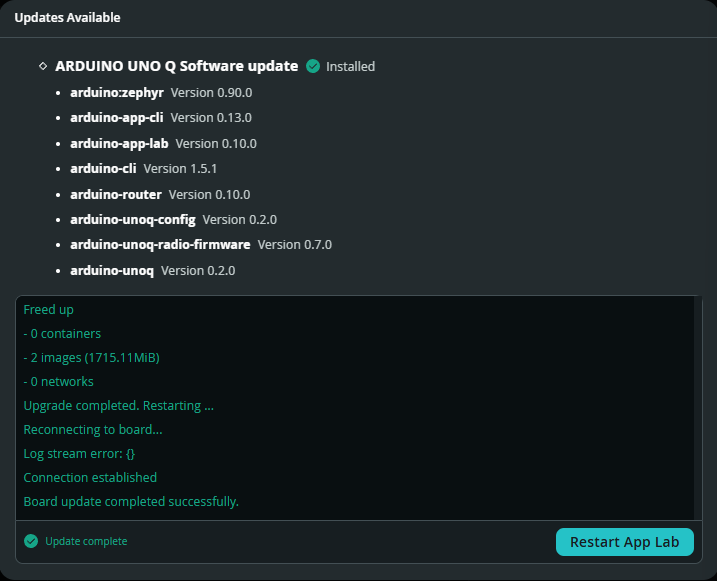Image resolution: width=717 pixels, height=581 pixels.
Task: Click the Reconnecting to board log line
Action: point(93,430)
